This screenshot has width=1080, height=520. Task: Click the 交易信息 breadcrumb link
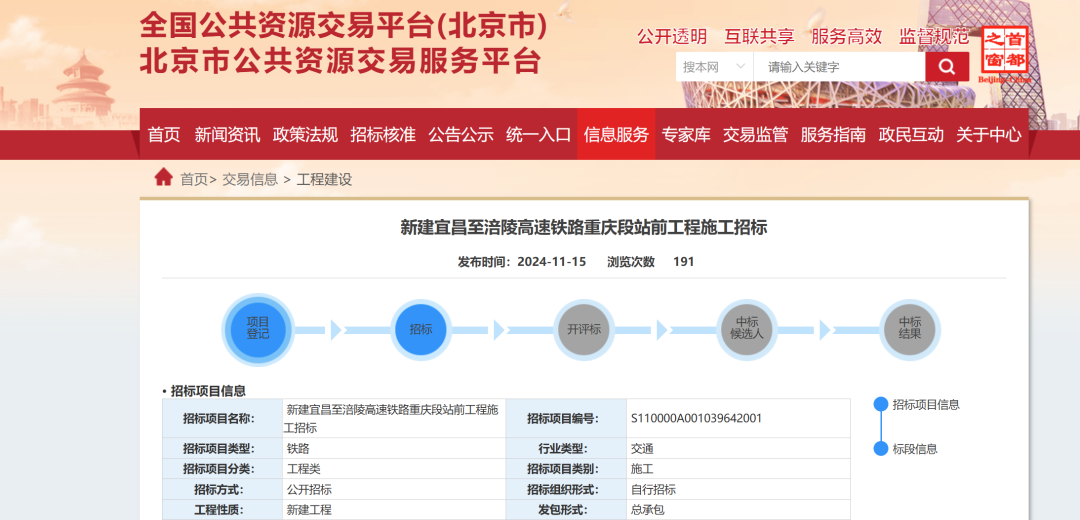click(x=250, y=180)
